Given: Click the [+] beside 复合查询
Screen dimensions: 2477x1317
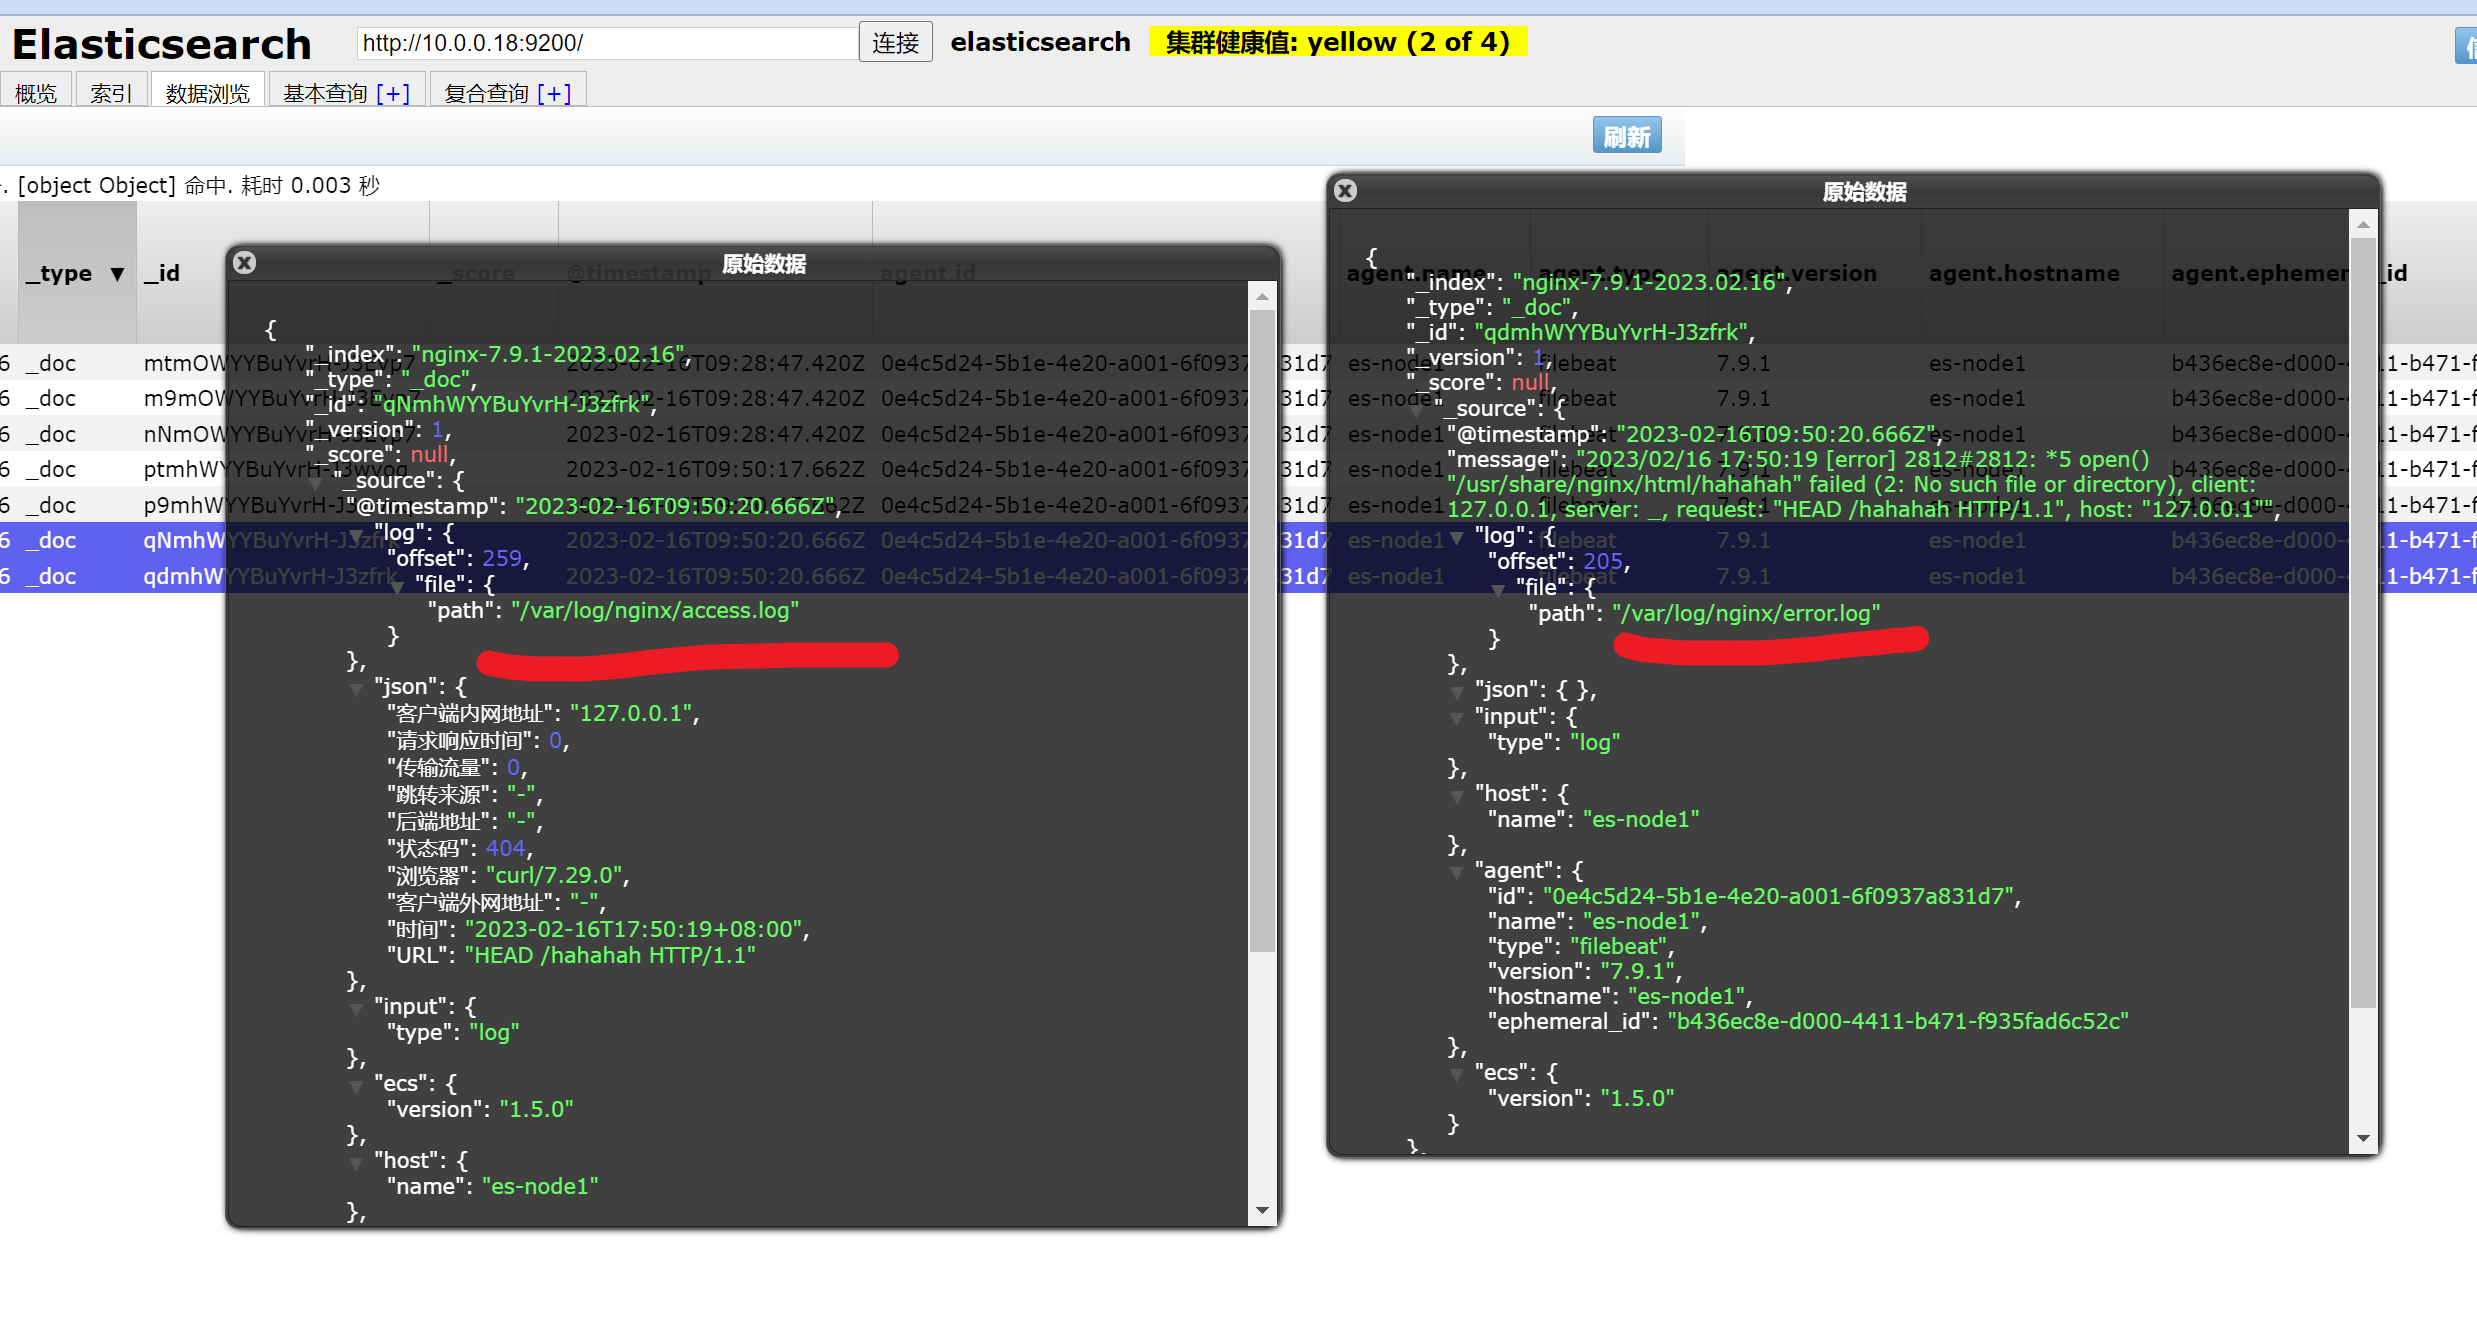Looking at the screenshot, I should pos(554,94).
